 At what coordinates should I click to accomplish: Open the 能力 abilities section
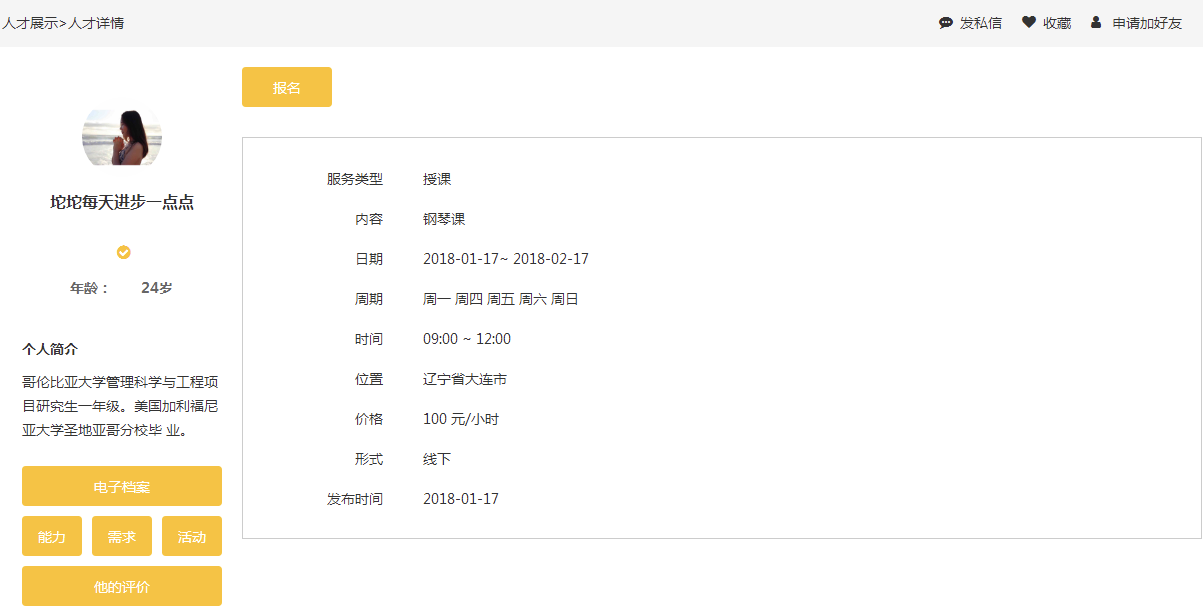(x=52, y=536)
